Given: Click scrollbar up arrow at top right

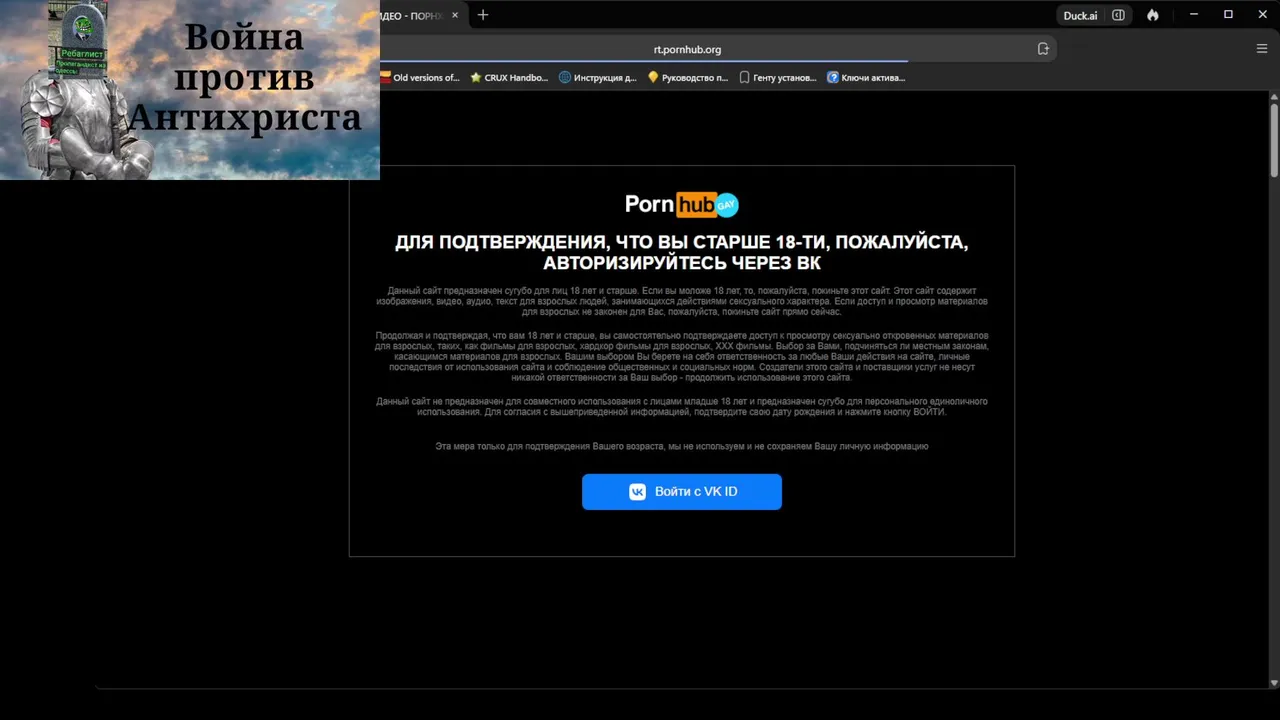Looking at the screenshot, I should (1274, 96).
